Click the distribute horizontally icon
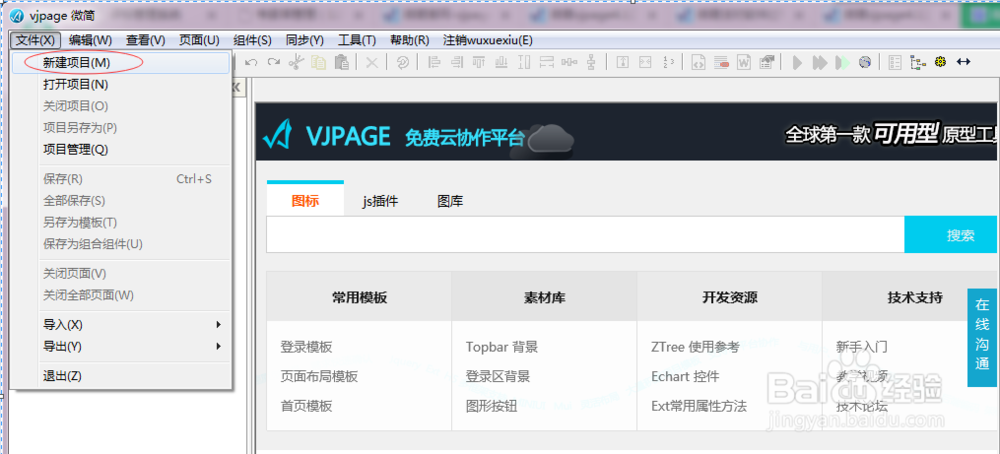1000x454 pixels. (569, 62)
